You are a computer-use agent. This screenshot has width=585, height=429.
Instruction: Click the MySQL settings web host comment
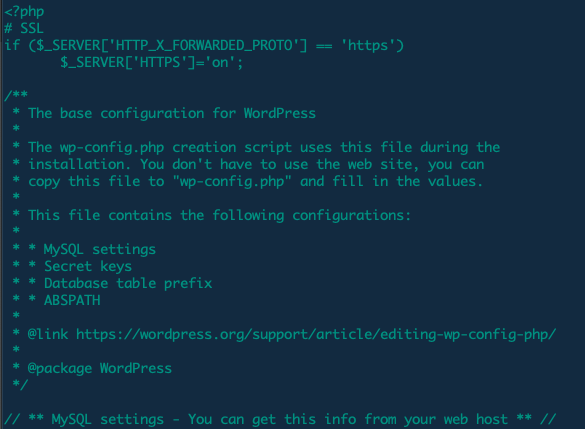point(280,419)
